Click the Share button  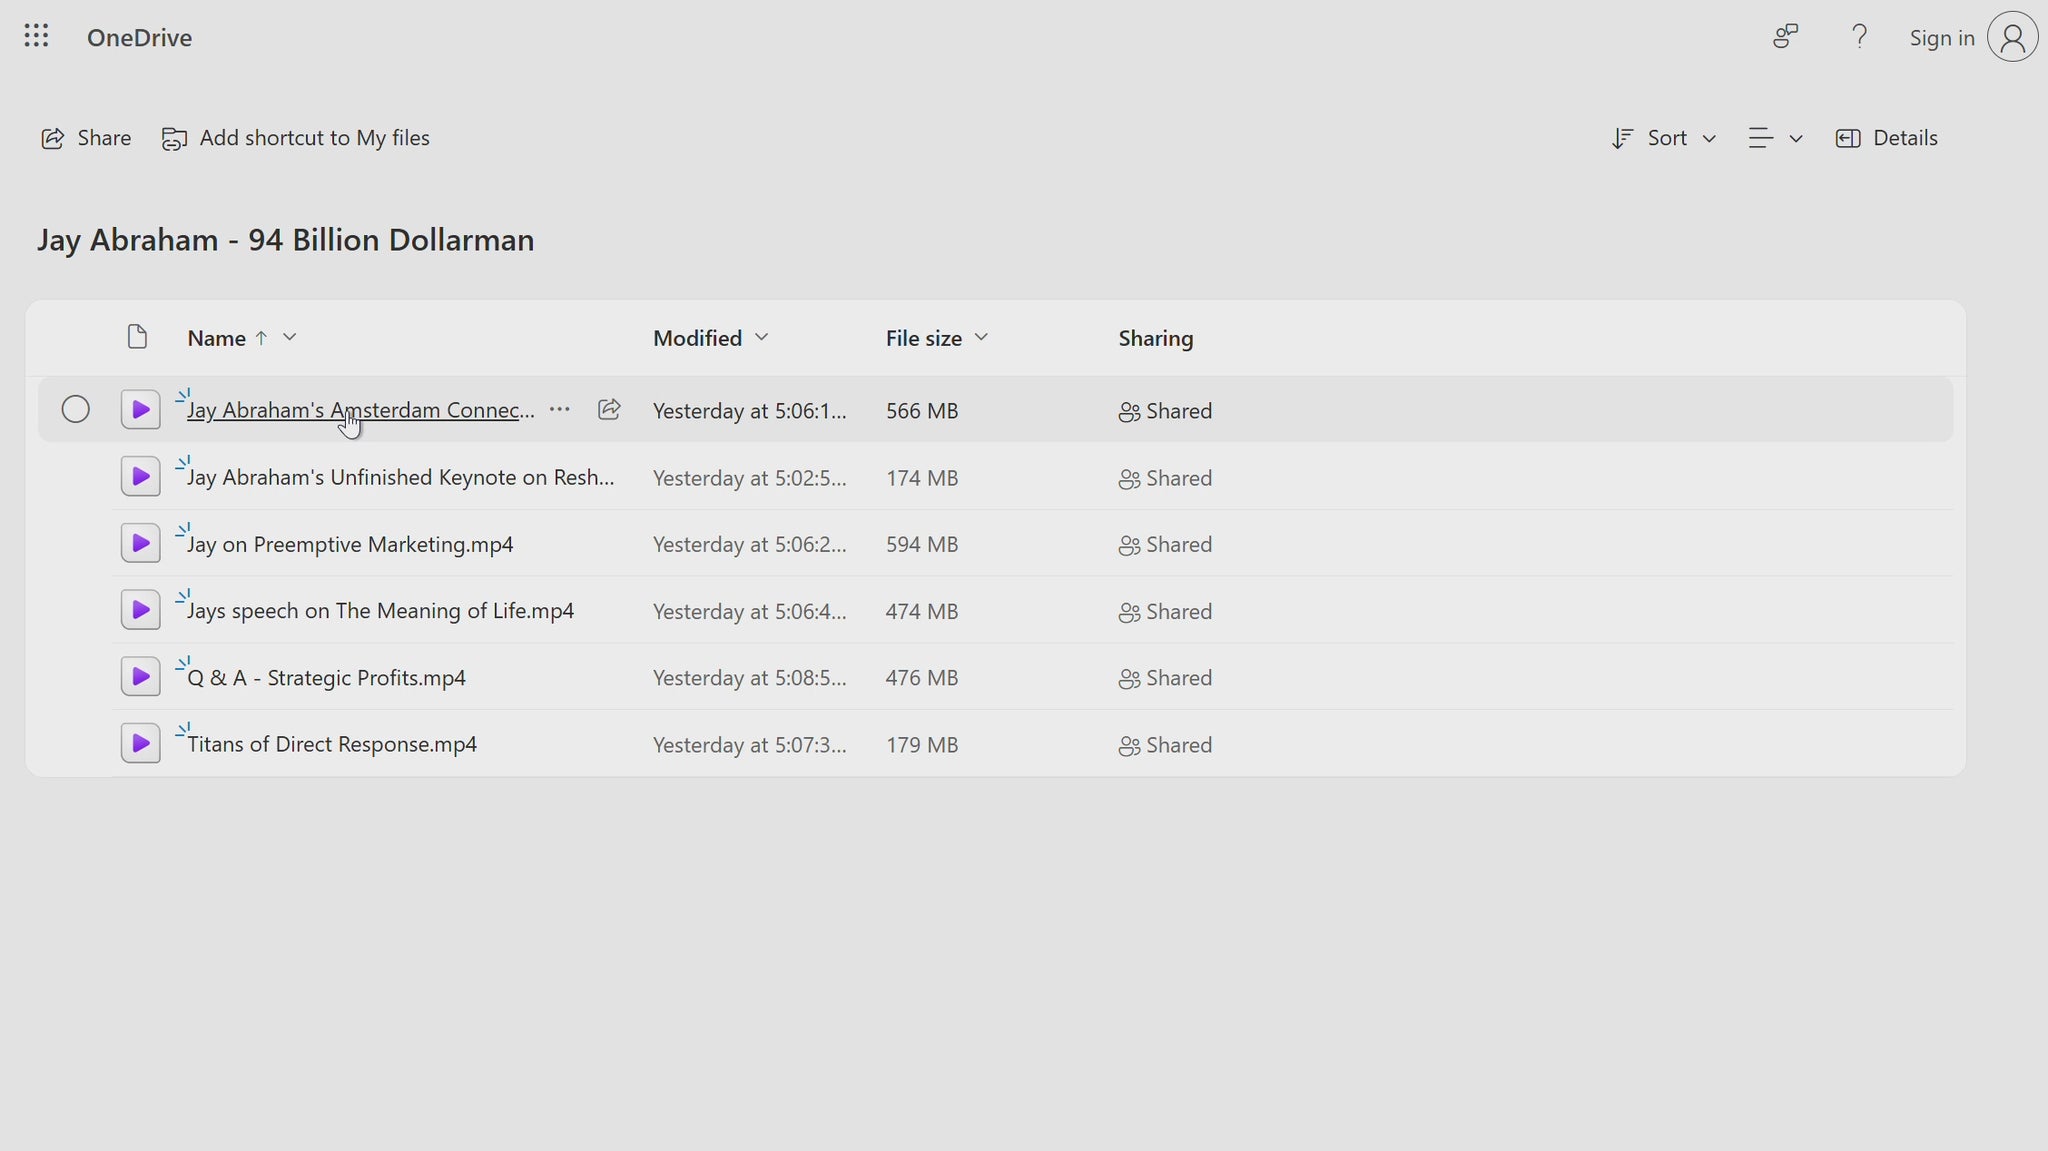pyautogui.click(x=85, y=137)
